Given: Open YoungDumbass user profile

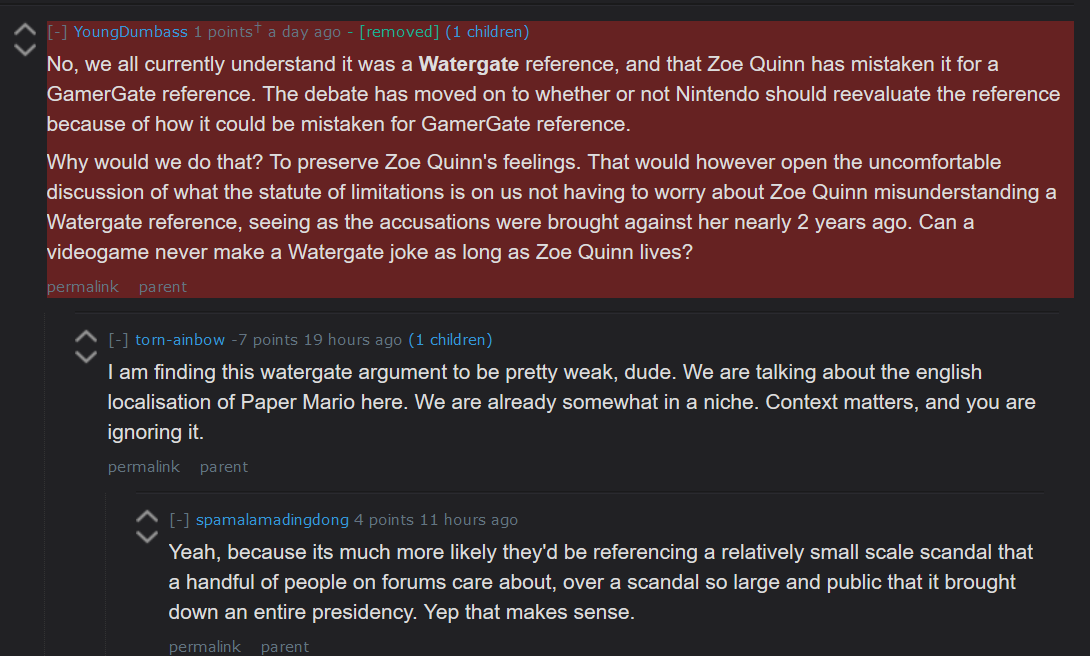Looking at the screenshot, I should click(x=131, y=32).
